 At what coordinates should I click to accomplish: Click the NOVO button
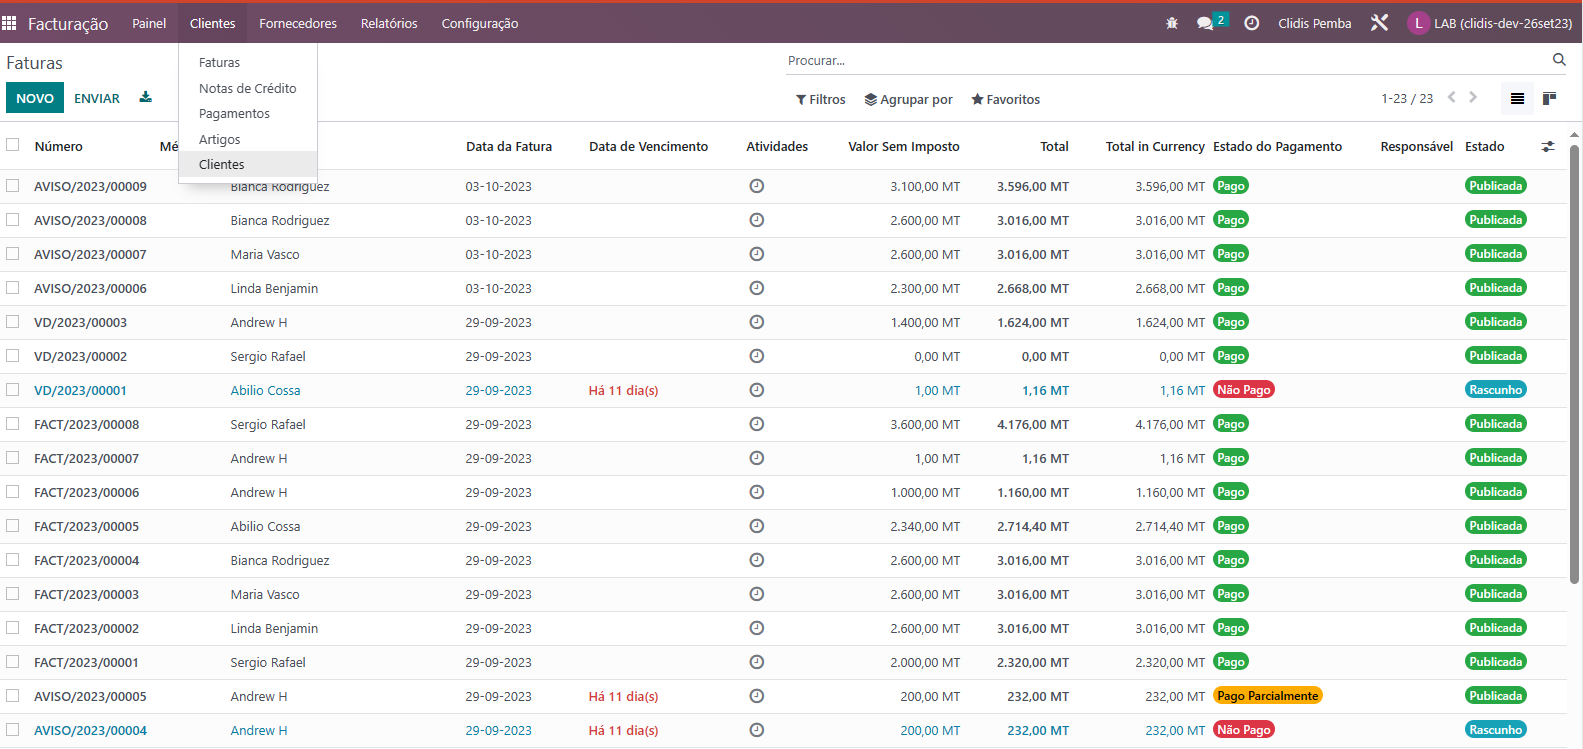pyautogui.click(x=35, y=98)
